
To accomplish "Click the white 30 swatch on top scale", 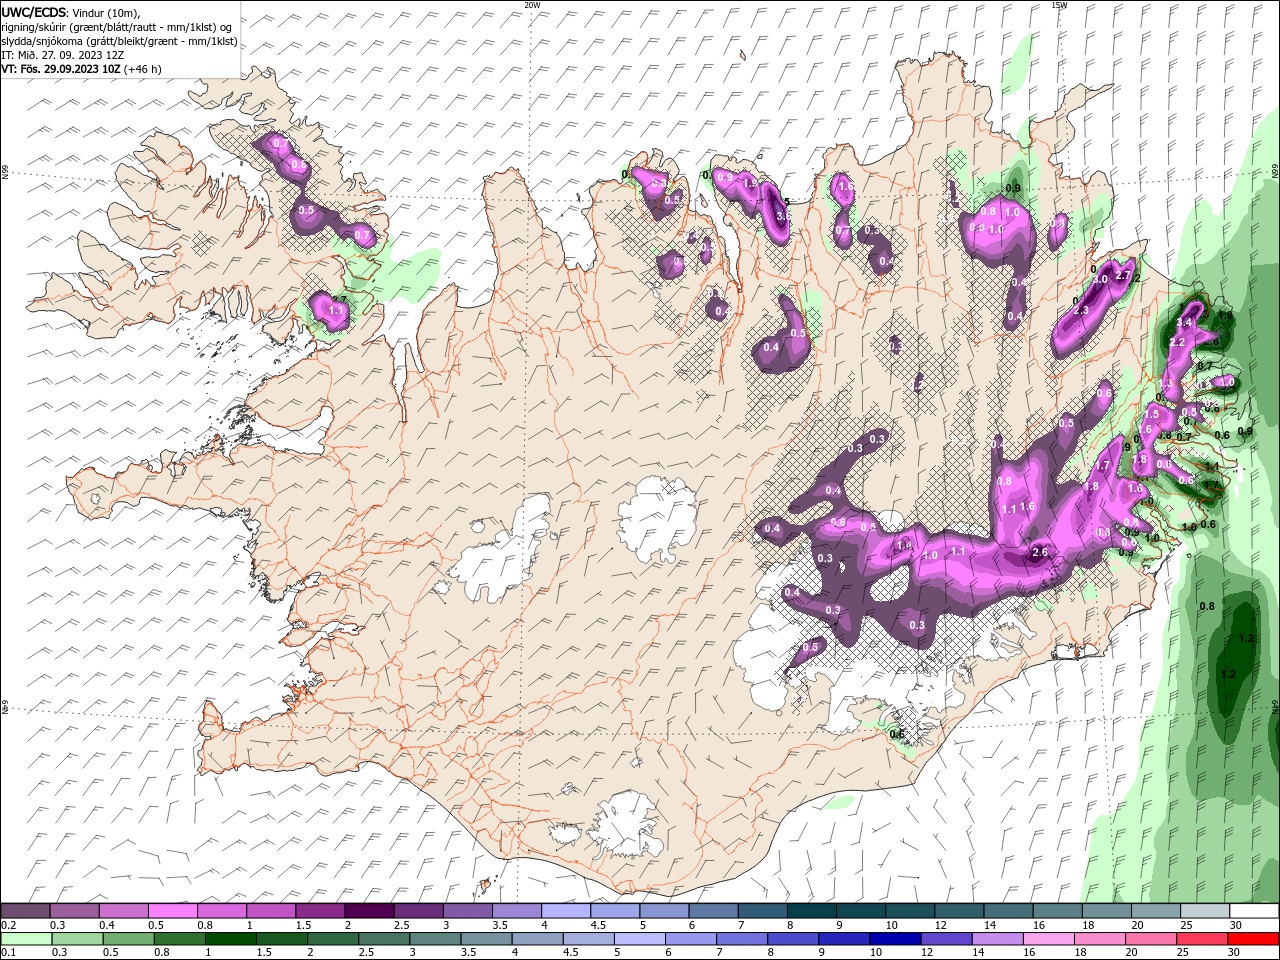I will 1255,911.
